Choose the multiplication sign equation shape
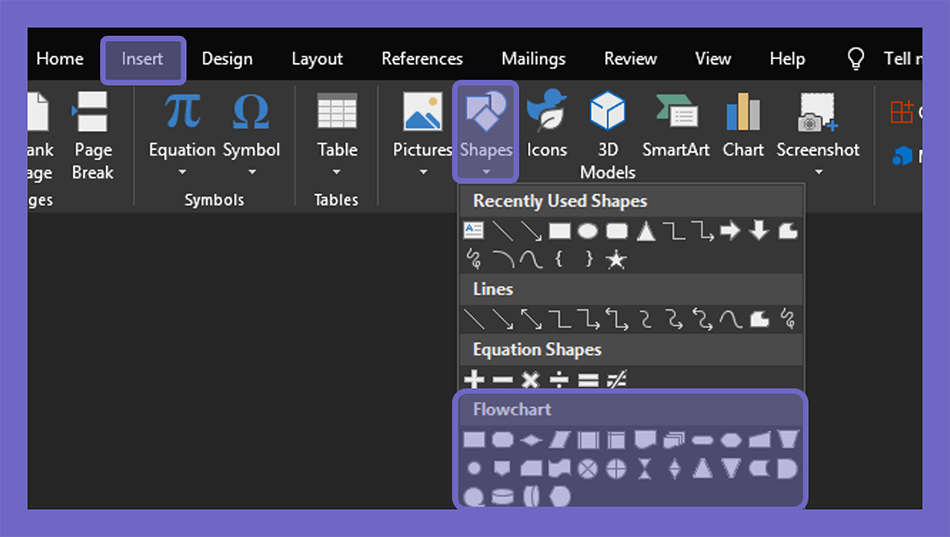Viewport: 950px width, 537px height. point(531,380)
